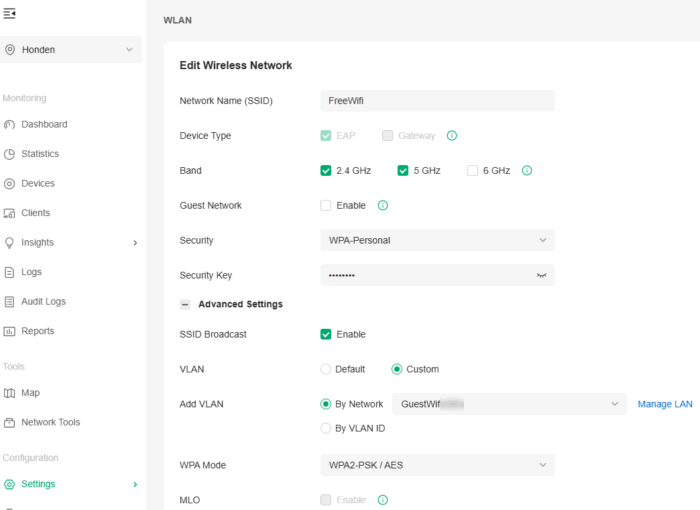The image size is (700, 510).
Task: Select the Default VLAN radio button
Action: click(x=326, y=369)
